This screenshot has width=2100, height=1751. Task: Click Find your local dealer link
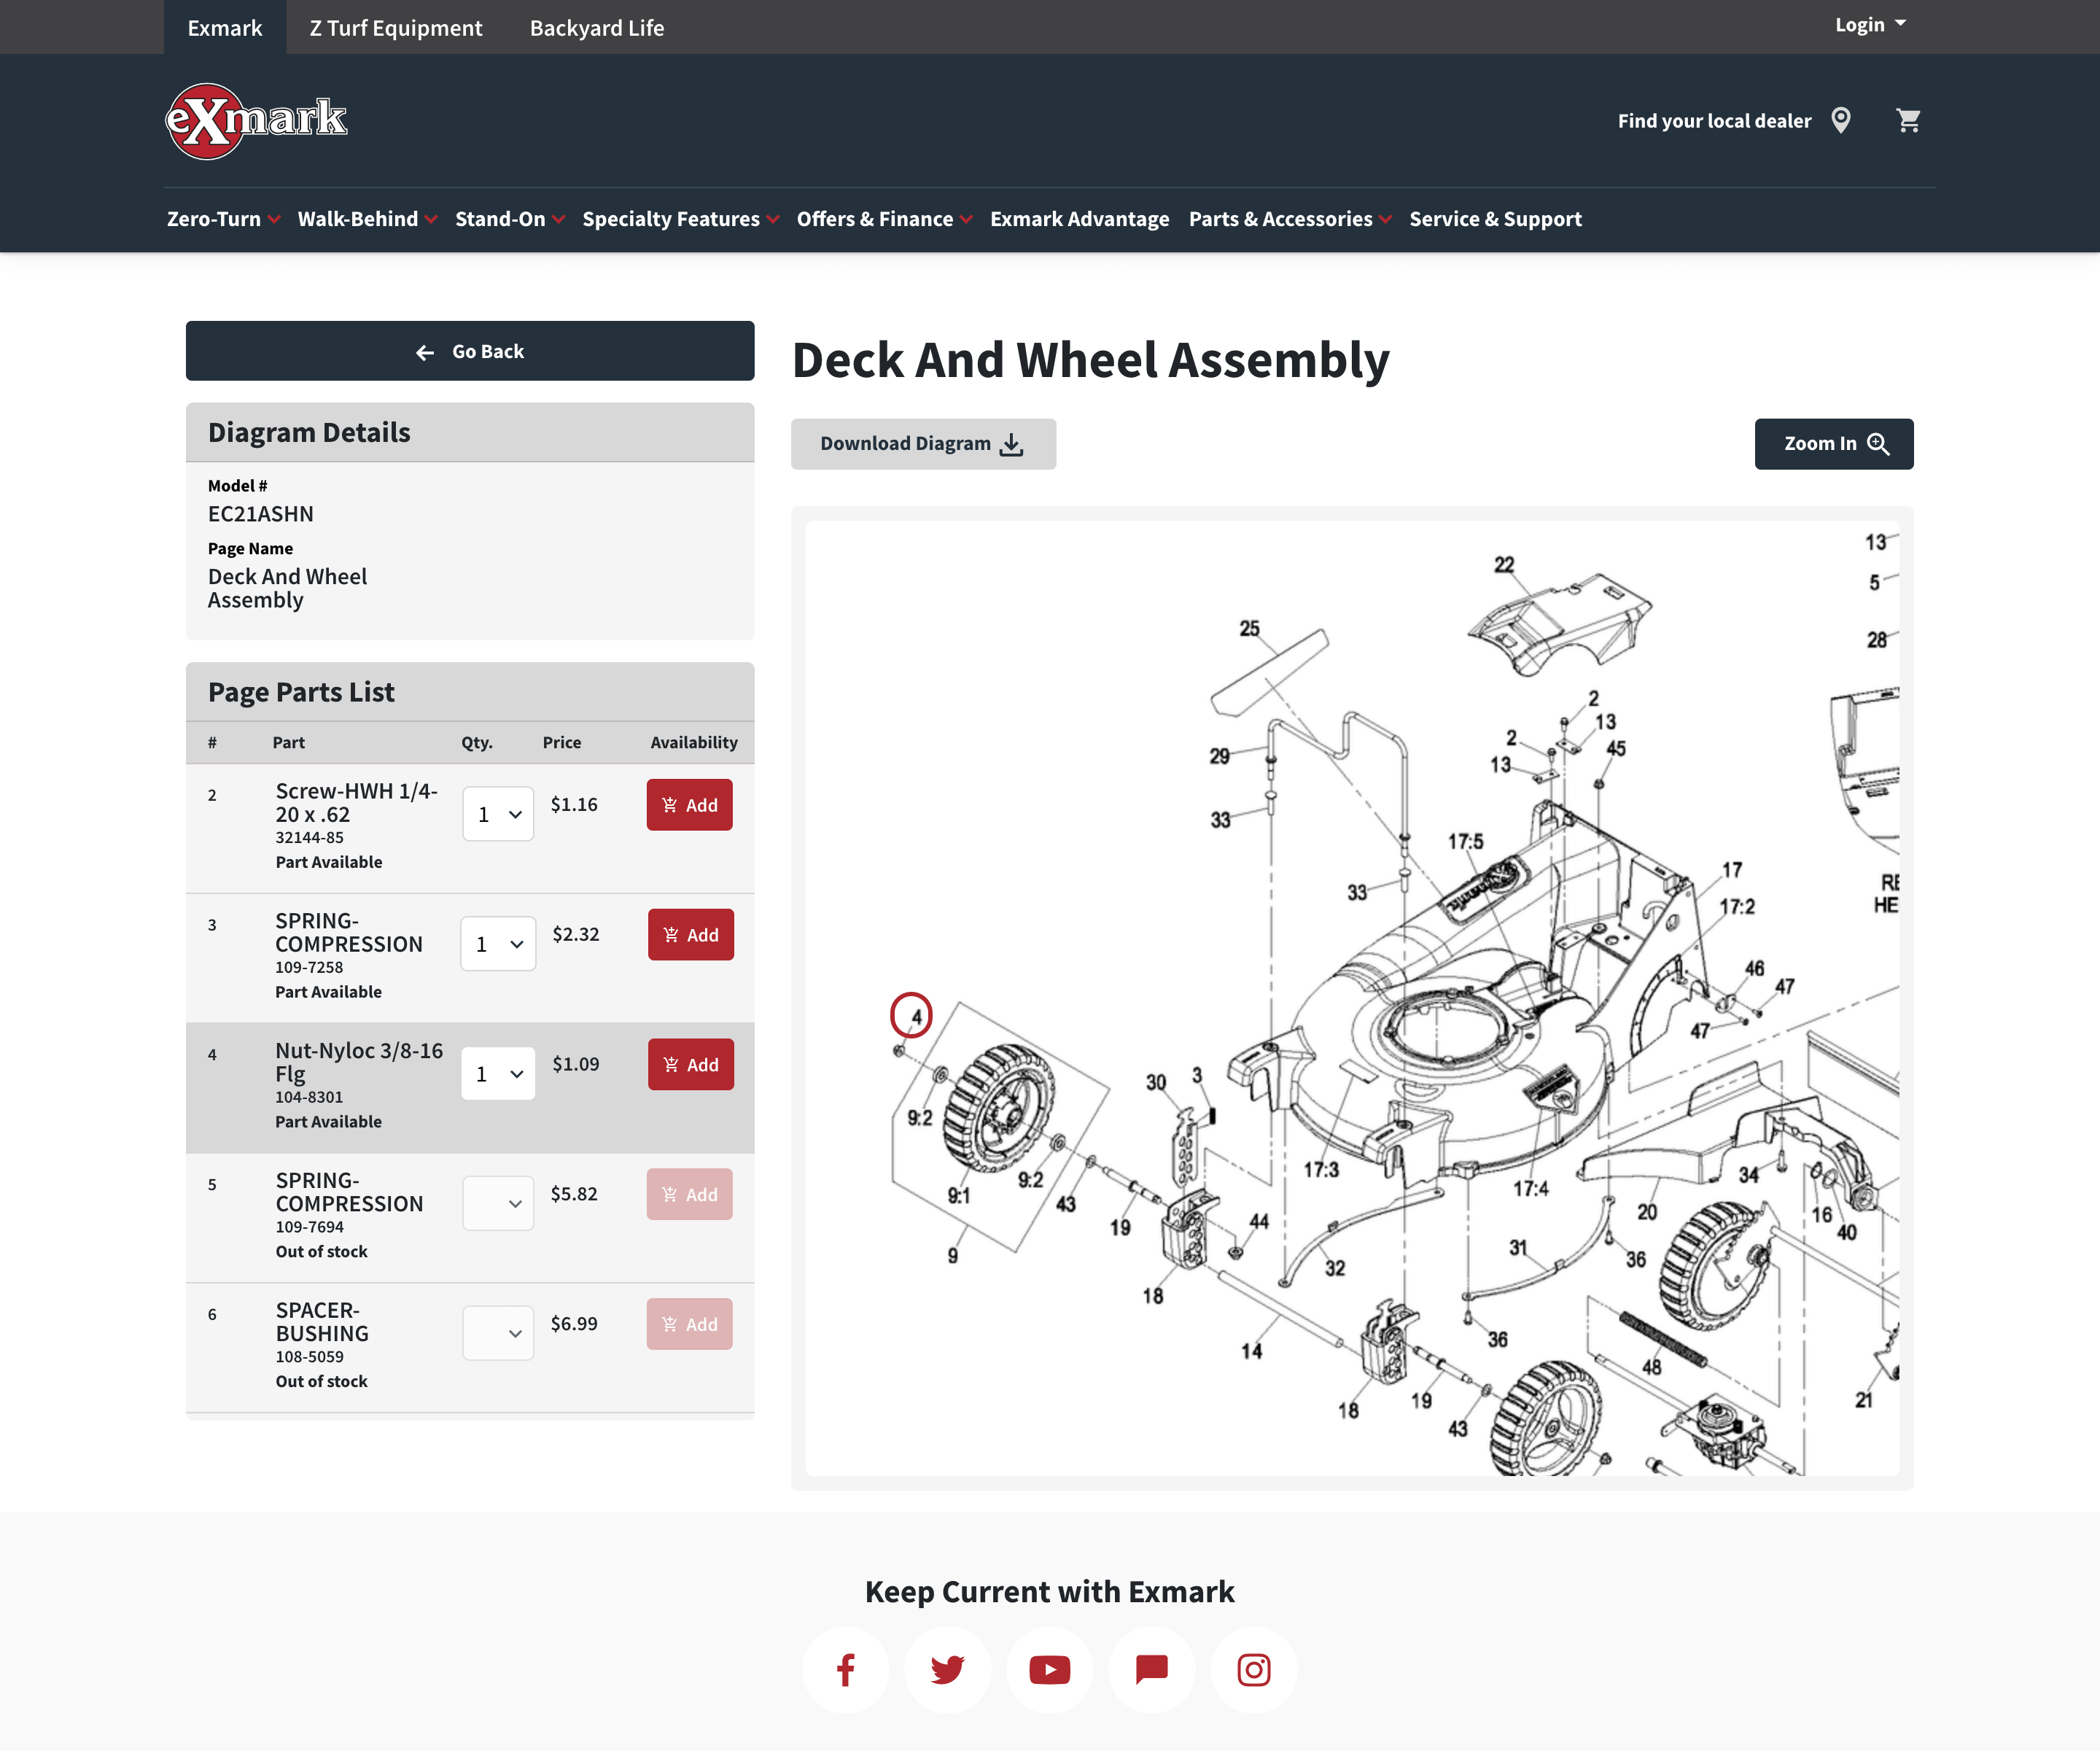coord(1714,121)
